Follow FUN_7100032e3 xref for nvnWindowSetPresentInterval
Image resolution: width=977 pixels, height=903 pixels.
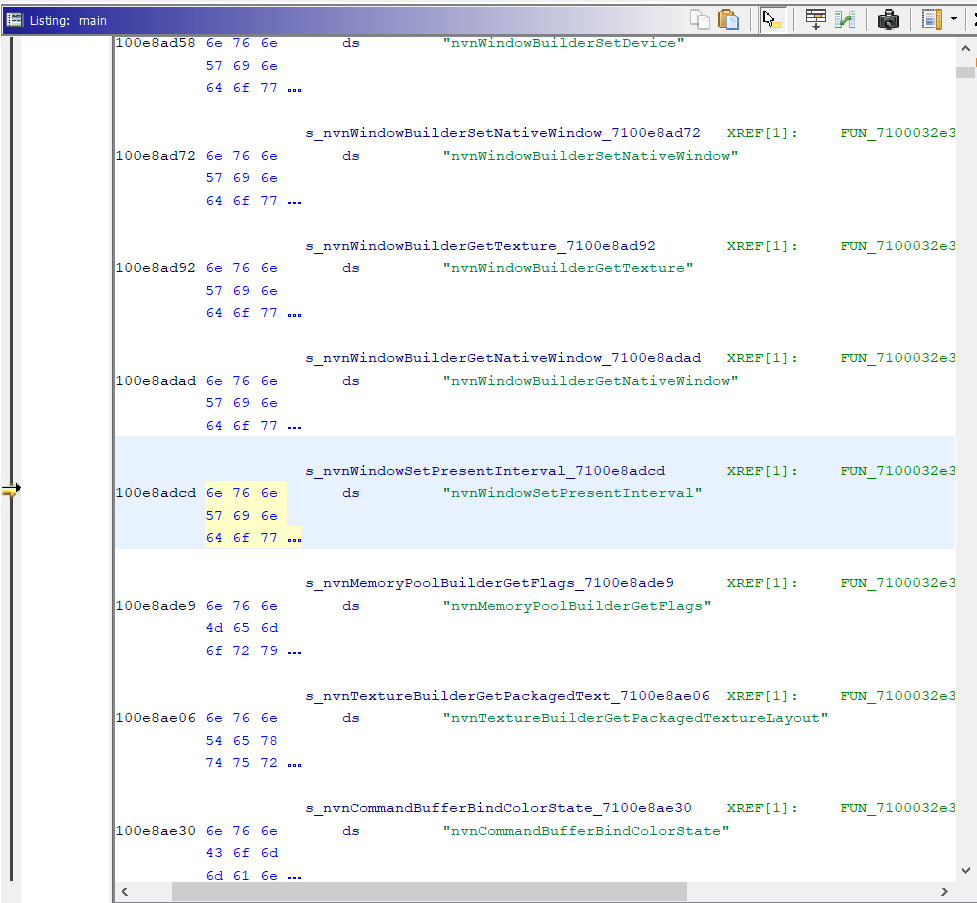click(897, 471)
